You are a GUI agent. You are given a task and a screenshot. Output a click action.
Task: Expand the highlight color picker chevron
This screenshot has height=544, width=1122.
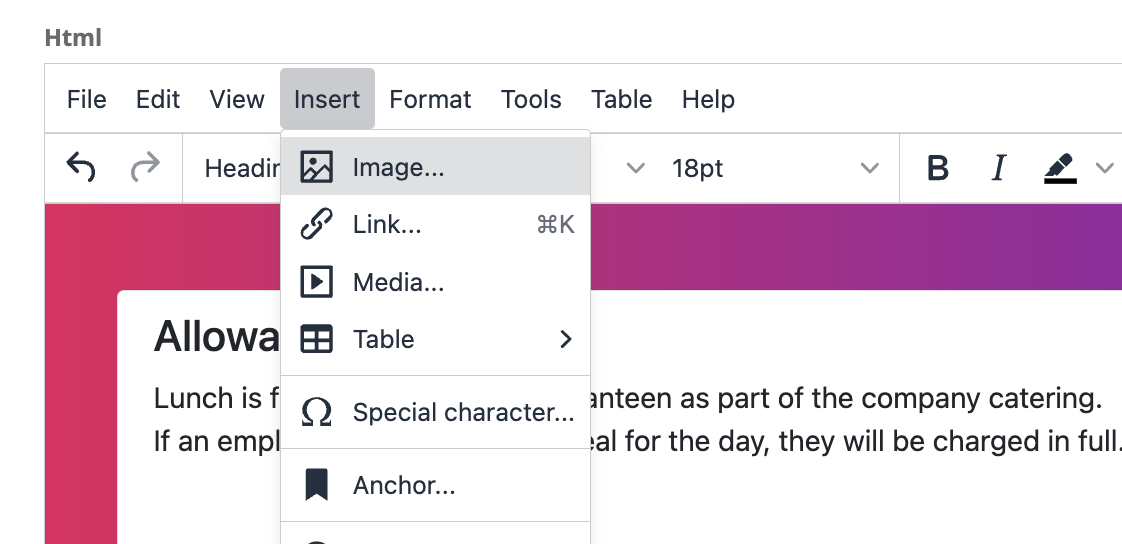pyautogui.click(x=1104, y=168)
